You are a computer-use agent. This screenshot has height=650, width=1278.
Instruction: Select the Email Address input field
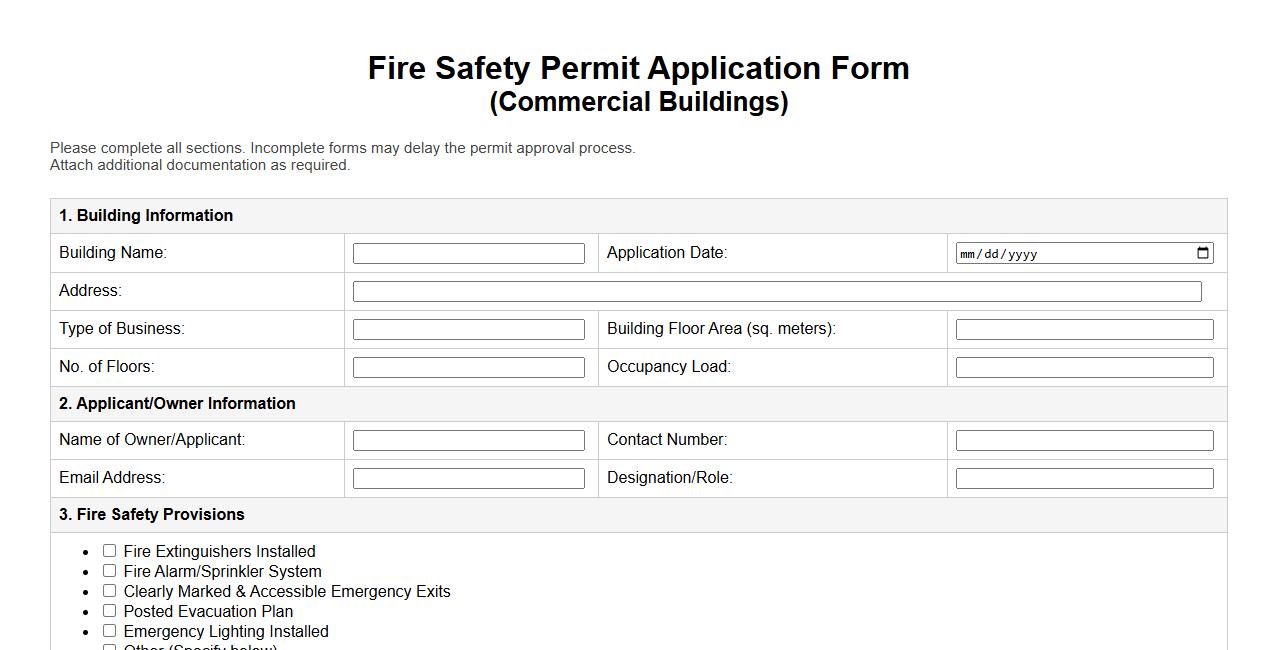coord(468,477)
